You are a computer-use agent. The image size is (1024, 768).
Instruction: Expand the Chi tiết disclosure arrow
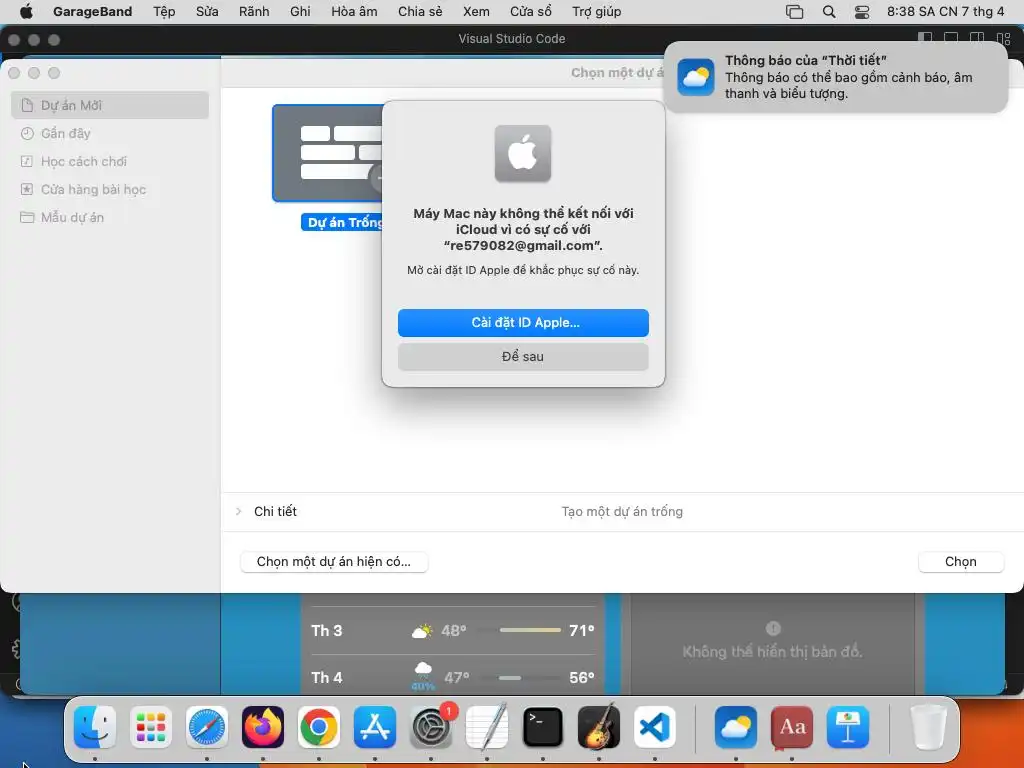[238, 511]
